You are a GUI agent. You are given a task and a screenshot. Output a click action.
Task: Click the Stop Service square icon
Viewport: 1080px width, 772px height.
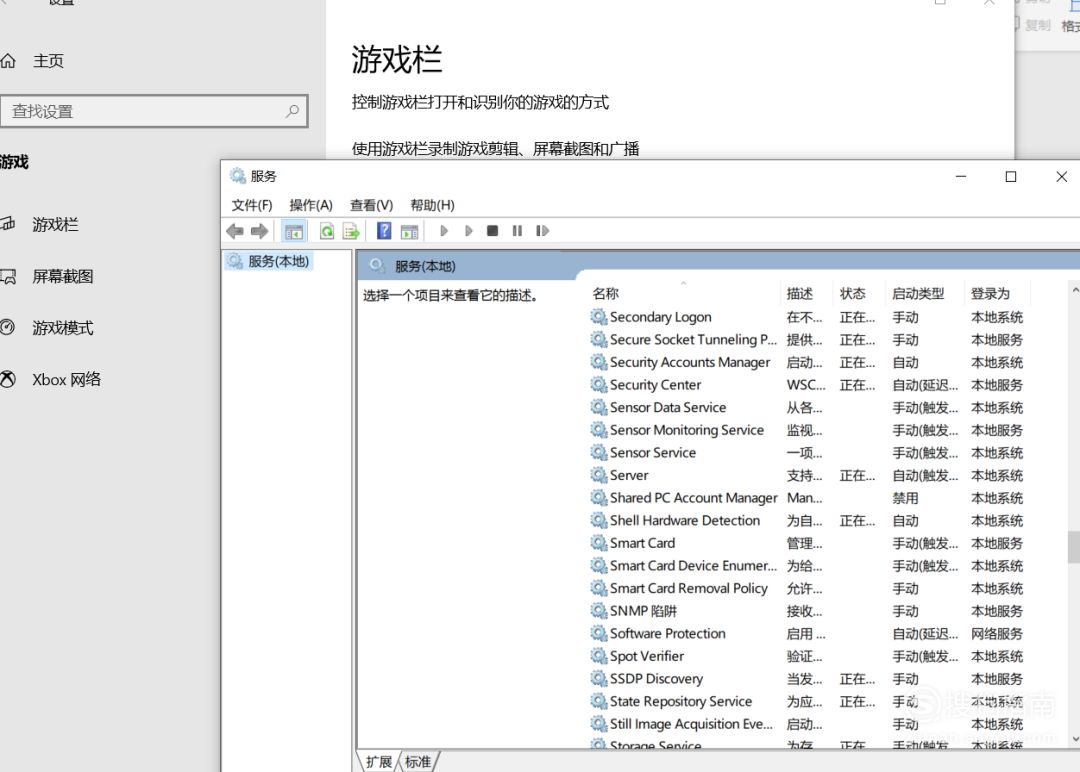[492, 231]
